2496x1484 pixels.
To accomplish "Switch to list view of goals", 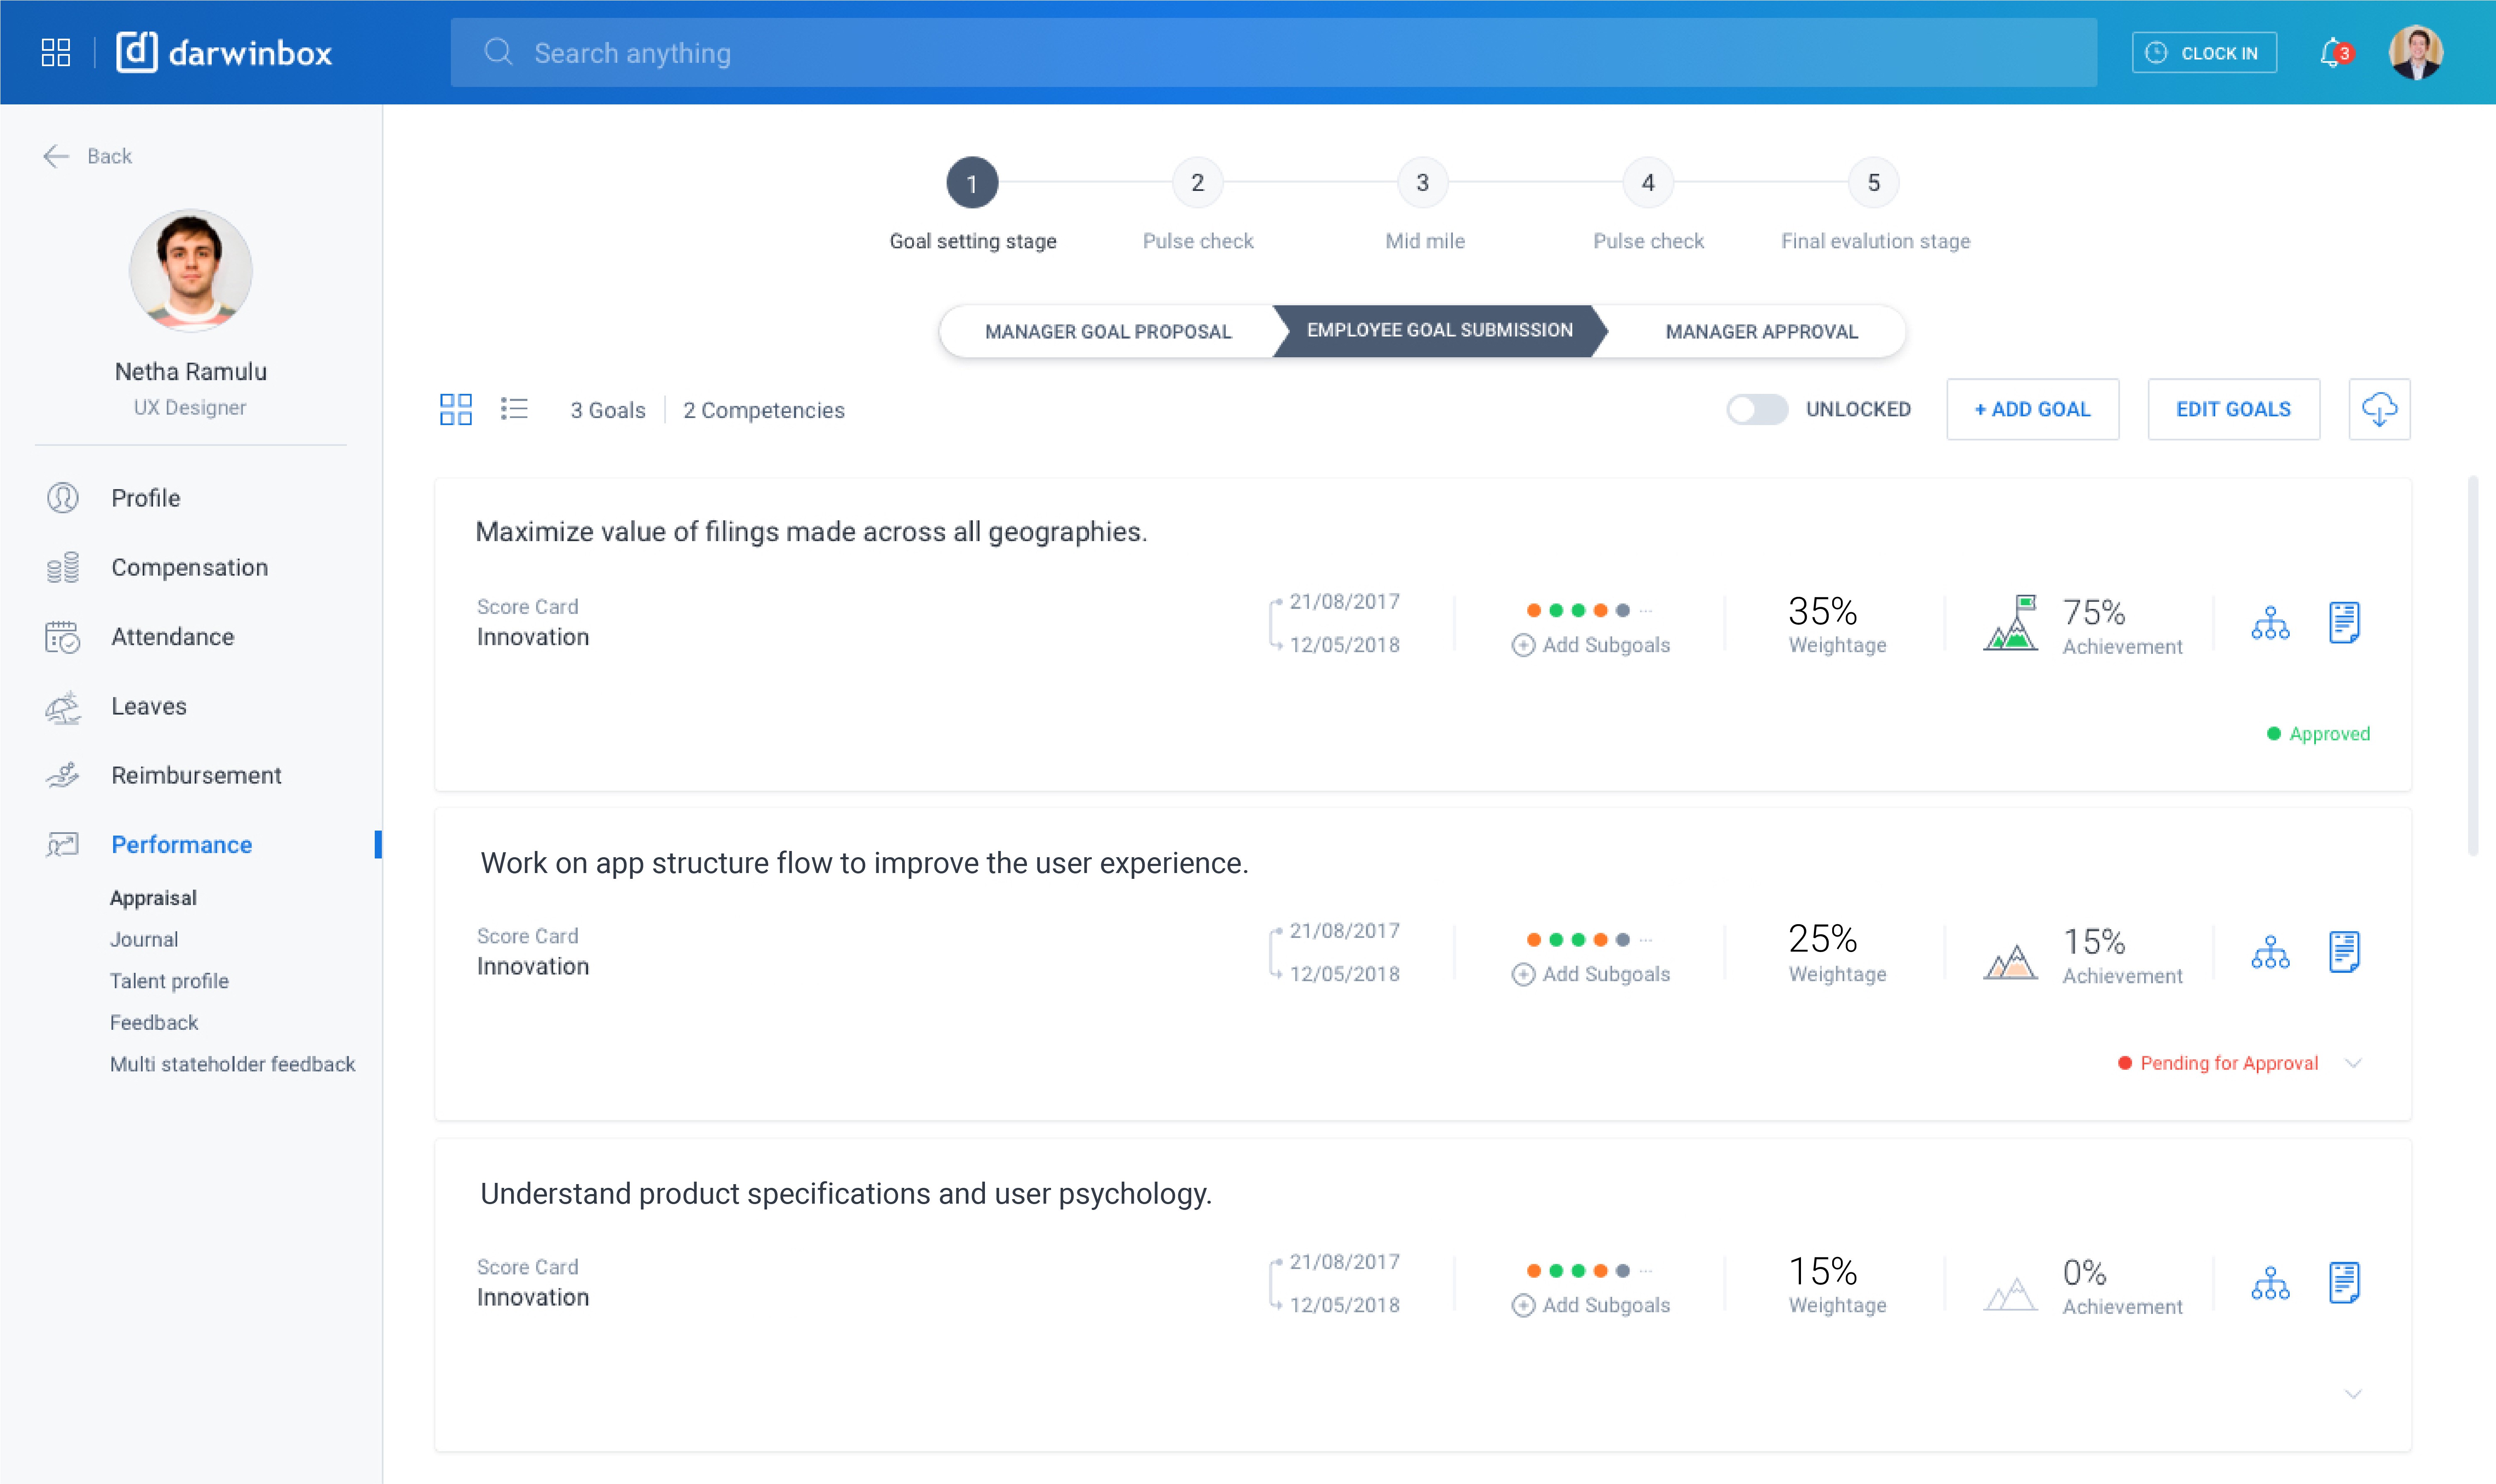I will point(514,408).
